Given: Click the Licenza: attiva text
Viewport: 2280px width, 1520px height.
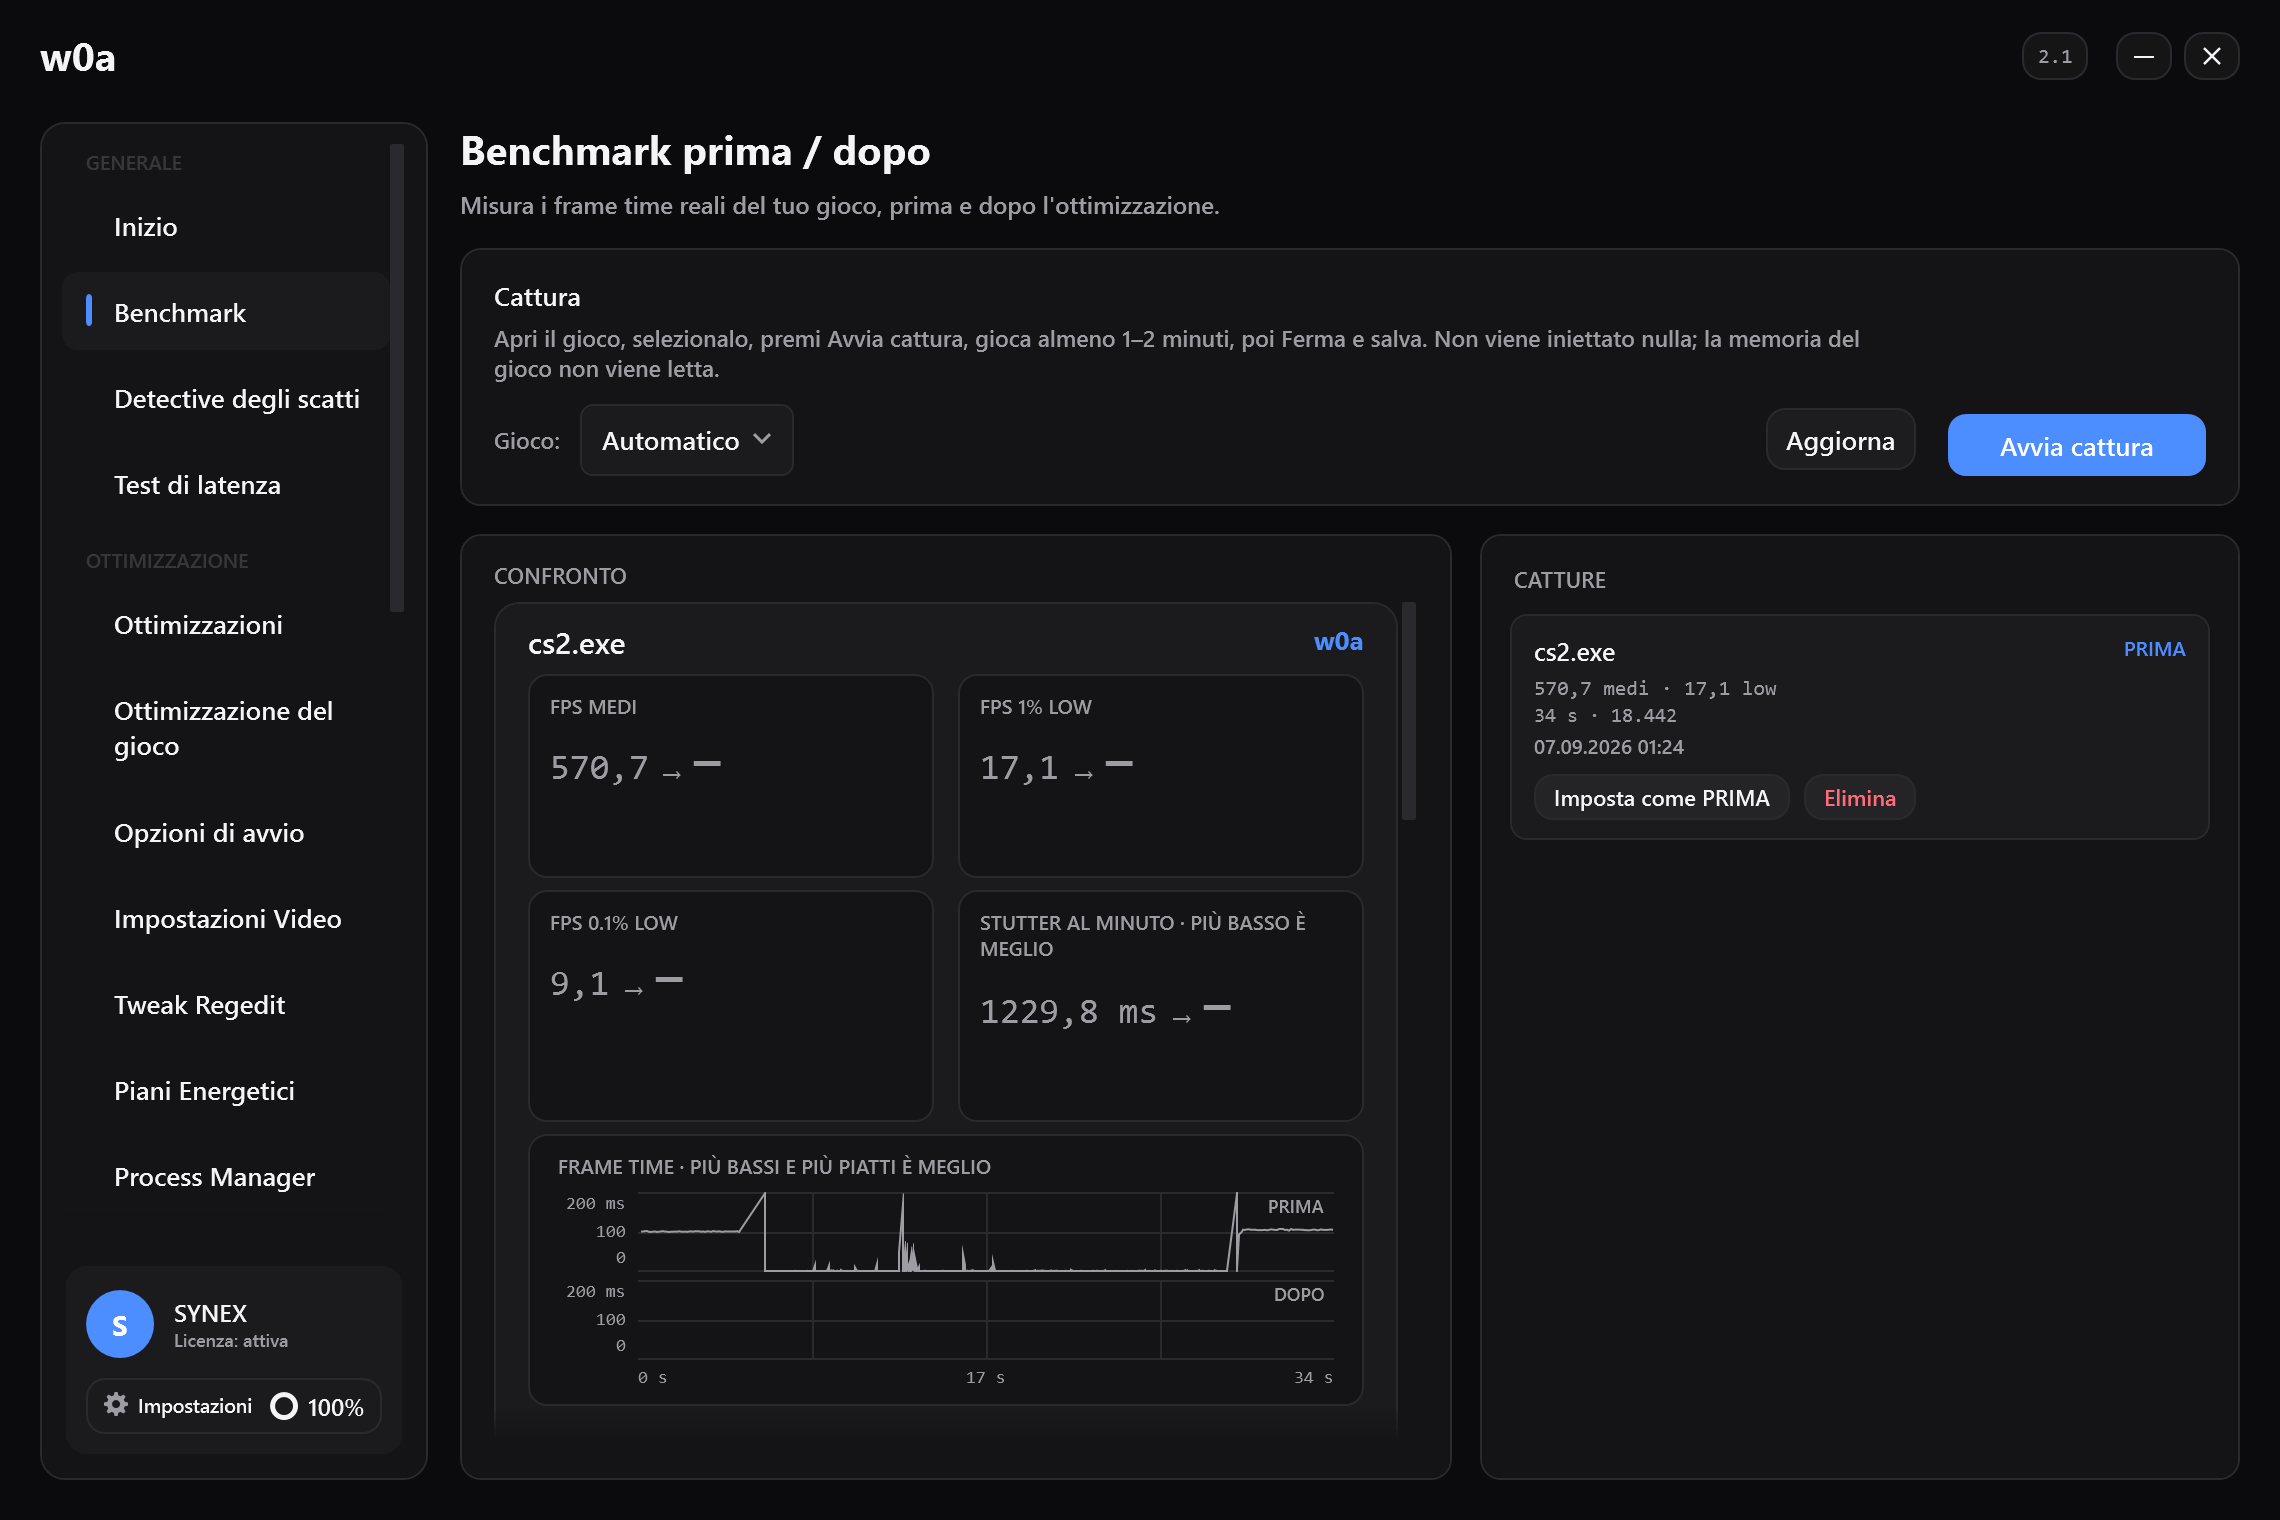Looking at the screenshot, I should (231, 1341).
